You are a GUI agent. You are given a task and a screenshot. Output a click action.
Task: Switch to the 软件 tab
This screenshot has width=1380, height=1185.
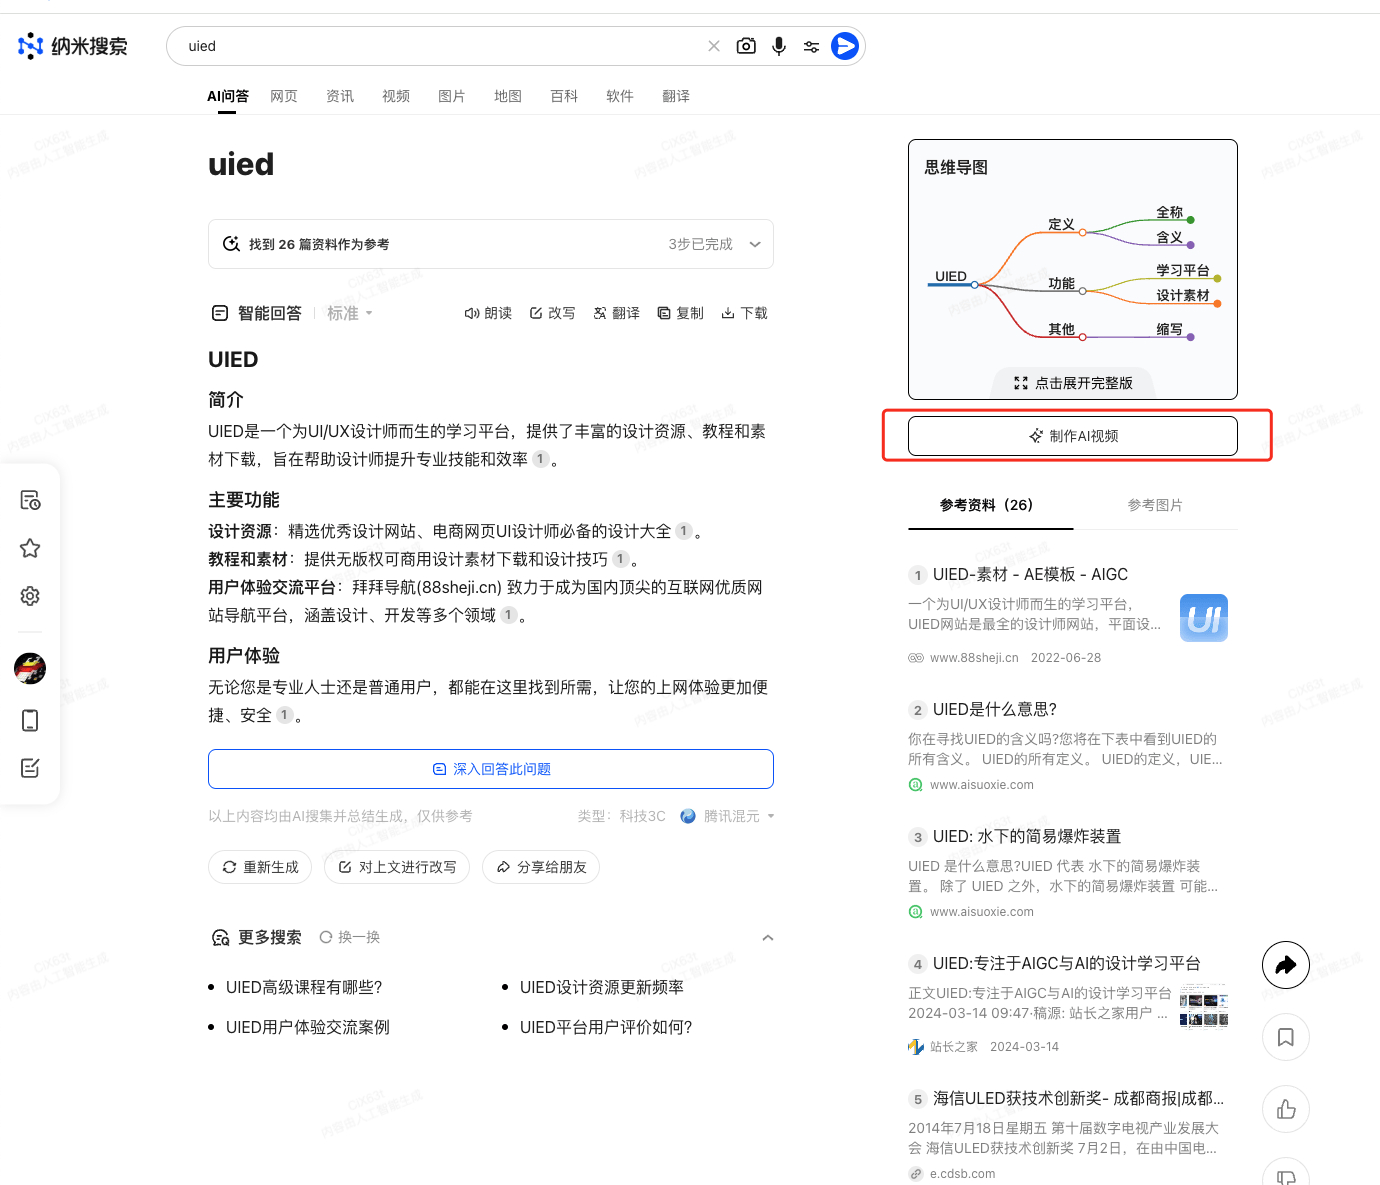click(x=620, y=96)
